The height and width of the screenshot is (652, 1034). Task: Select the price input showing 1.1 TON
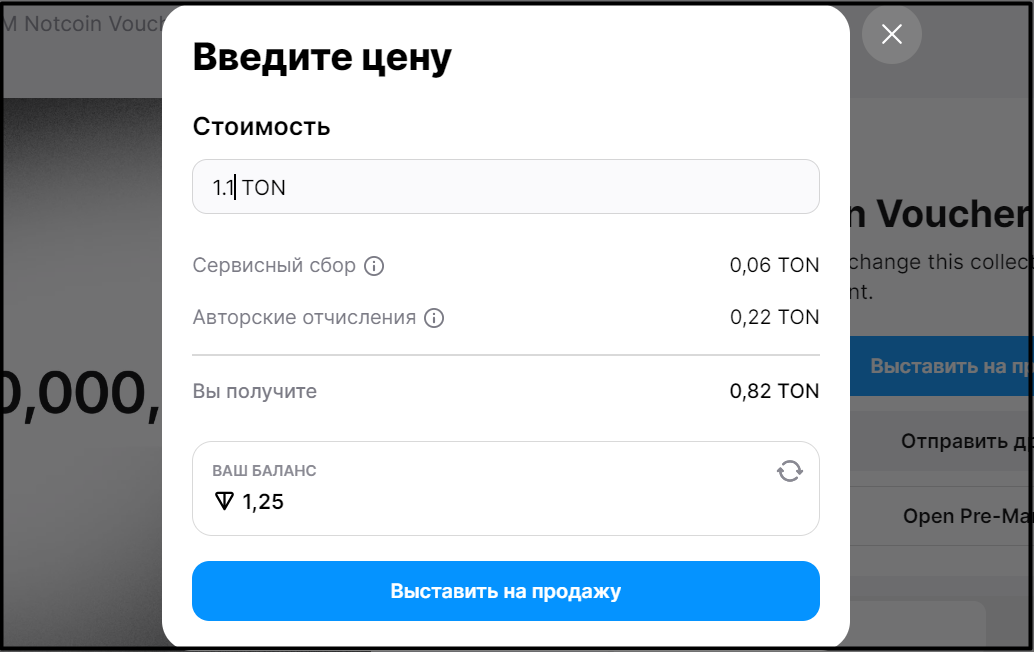[505, 186]
